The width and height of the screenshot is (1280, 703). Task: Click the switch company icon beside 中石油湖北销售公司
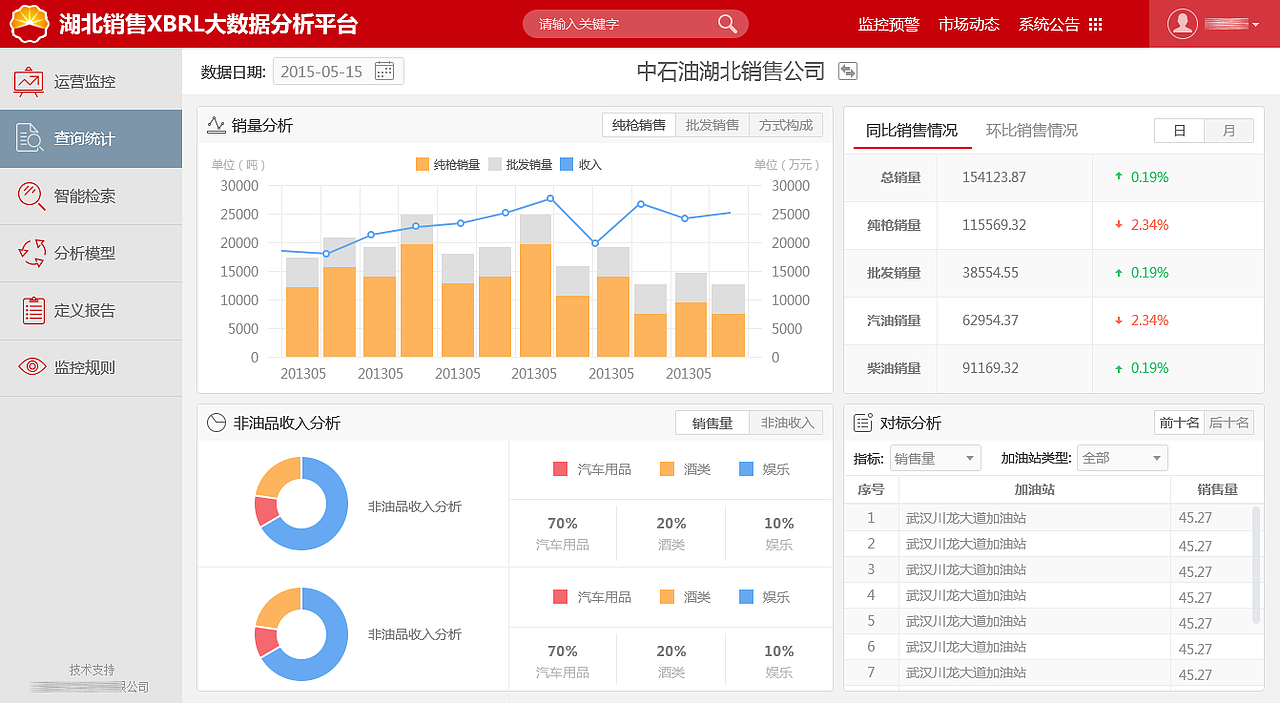(848, 71)
